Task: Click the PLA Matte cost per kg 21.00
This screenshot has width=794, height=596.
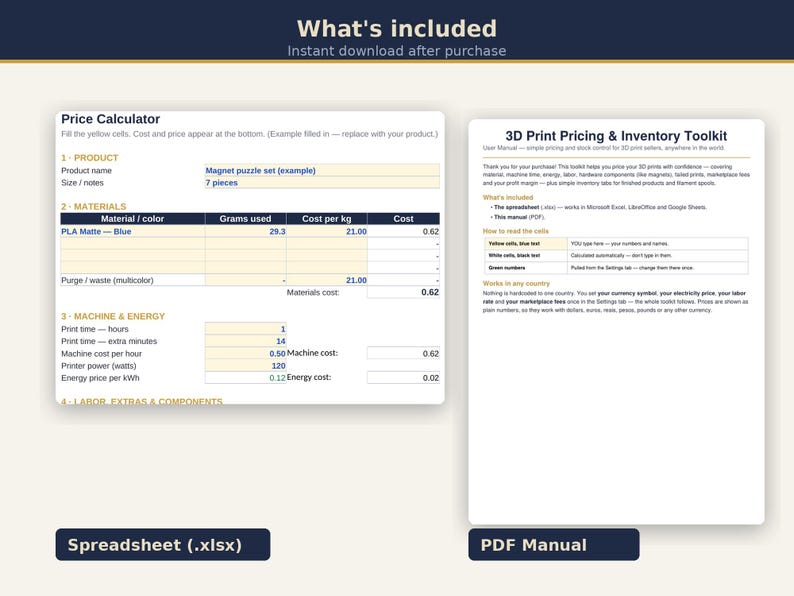Action: click(x=327, y=231)
